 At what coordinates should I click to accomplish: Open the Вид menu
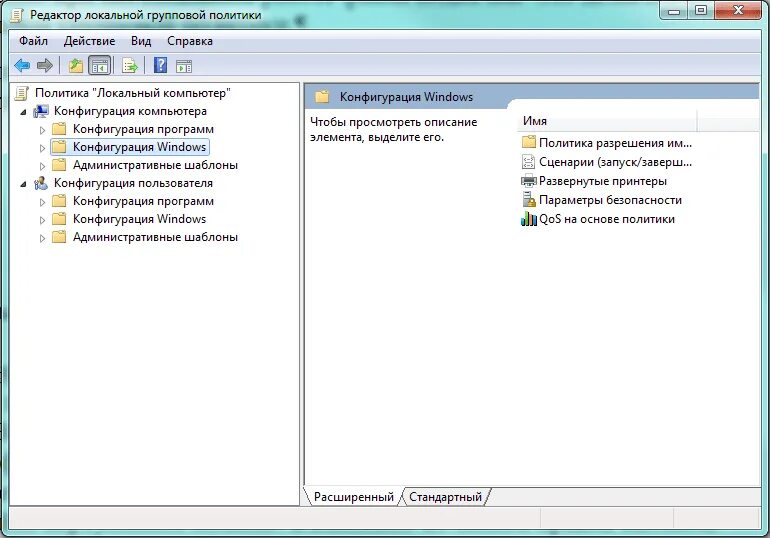point(141,41)
